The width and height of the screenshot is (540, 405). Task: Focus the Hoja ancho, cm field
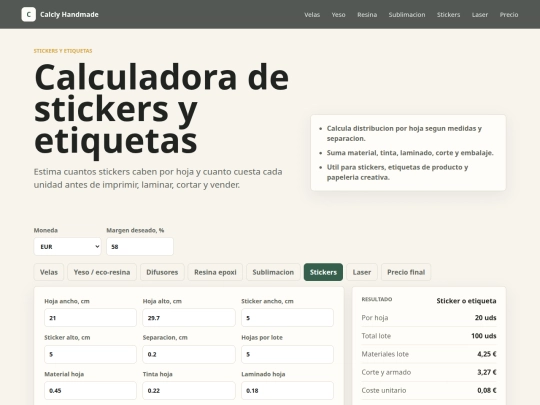tap(90, 318)
